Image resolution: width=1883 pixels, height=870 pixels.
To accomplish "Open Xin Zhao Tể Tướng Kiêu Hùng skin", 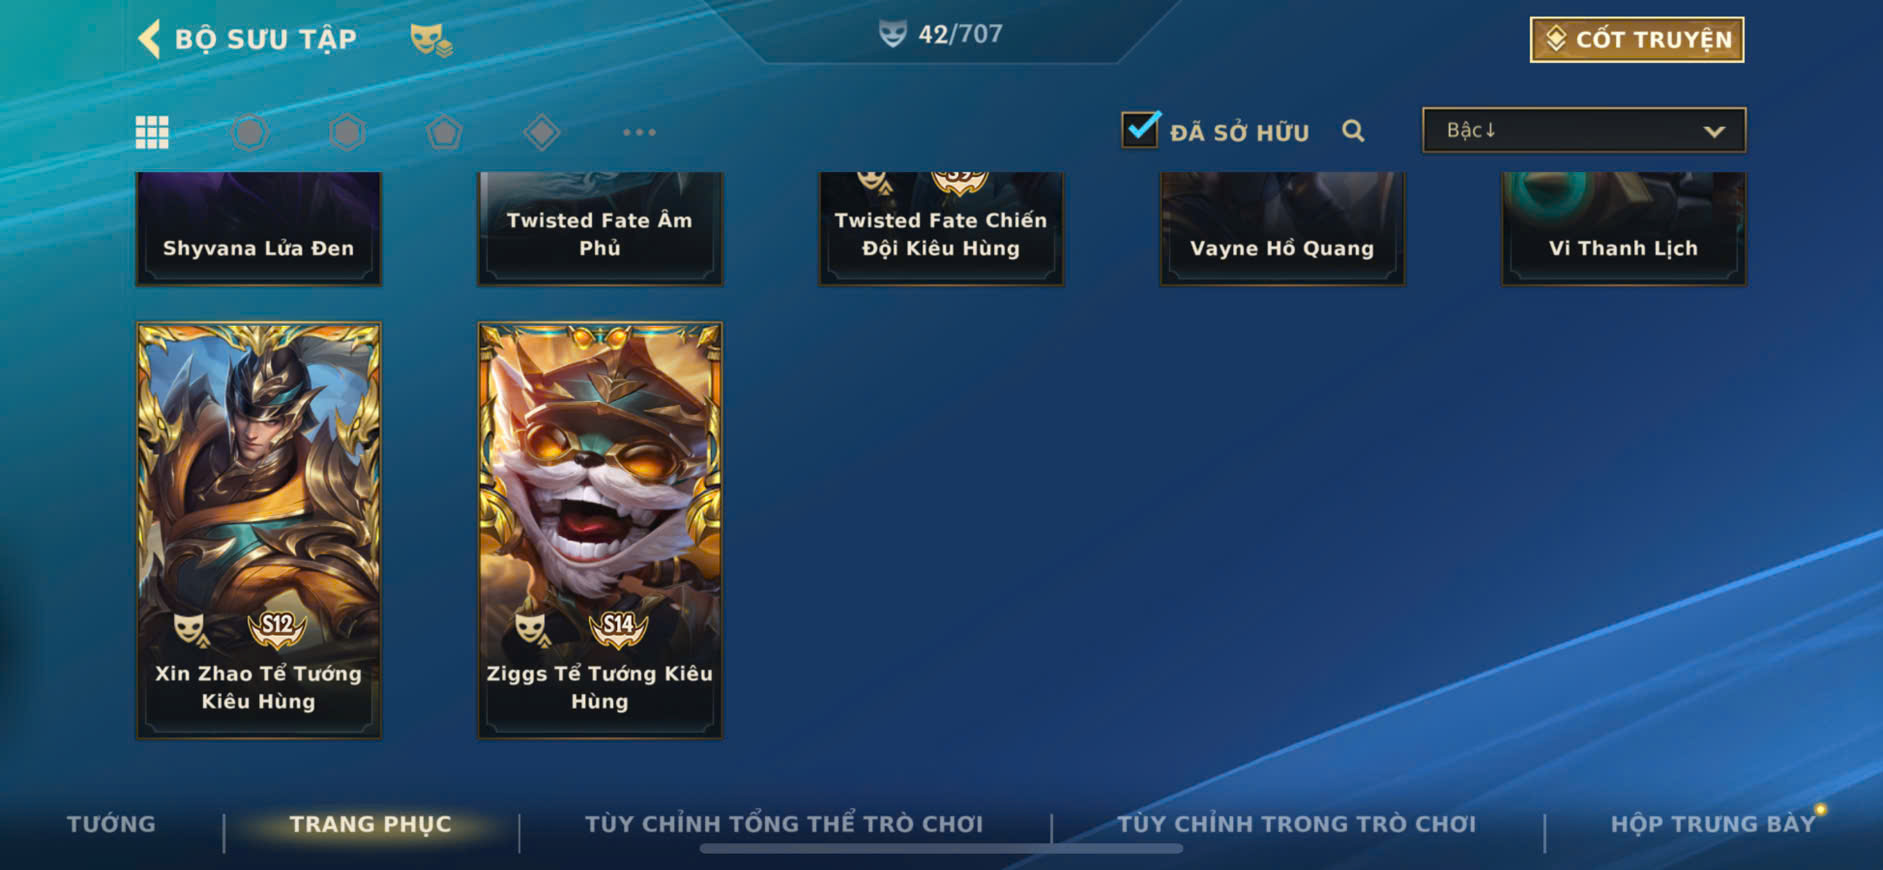I will click(259, 530).
